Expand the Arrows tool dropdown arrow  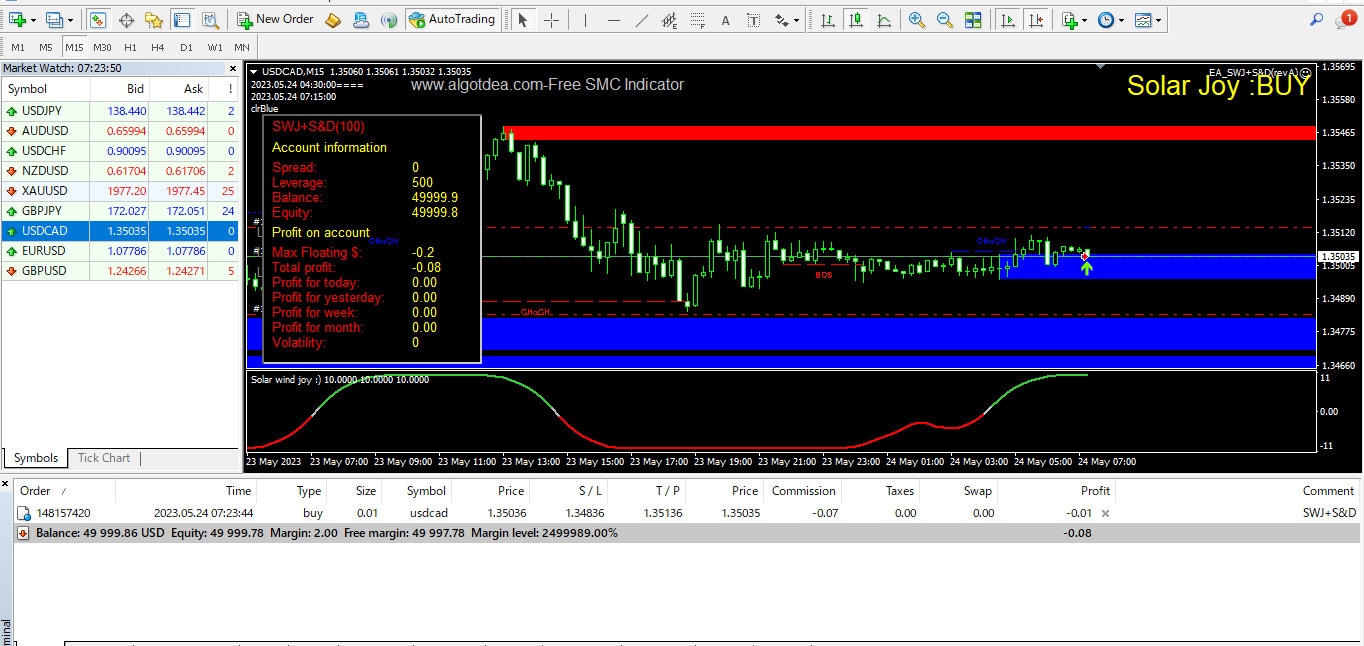coord(797,20)
